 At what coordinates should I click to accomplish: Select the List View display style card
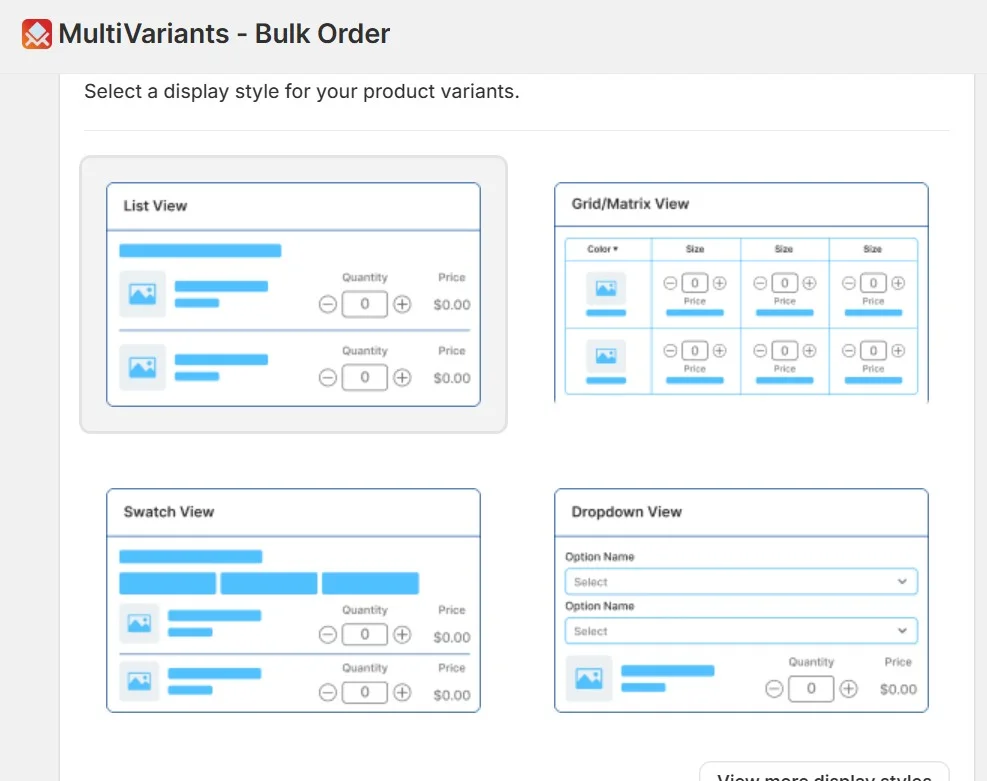(293, 295)
